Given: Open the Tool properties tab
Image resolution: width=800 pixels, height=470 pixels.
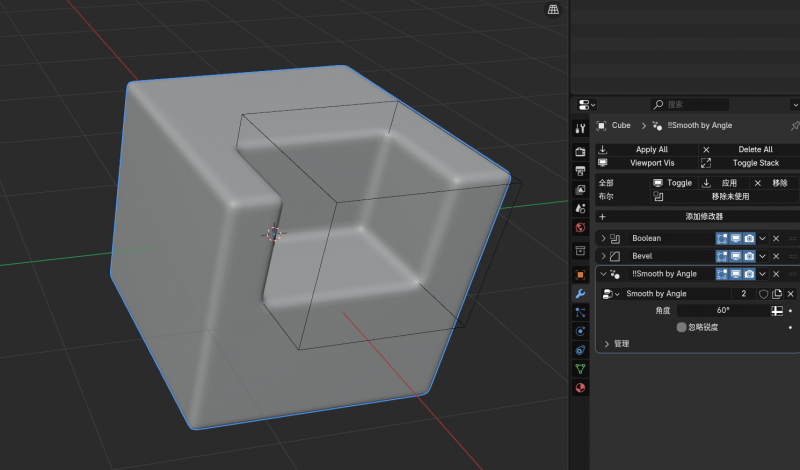Looking at the screenshot, I should (x=580, y=129).
